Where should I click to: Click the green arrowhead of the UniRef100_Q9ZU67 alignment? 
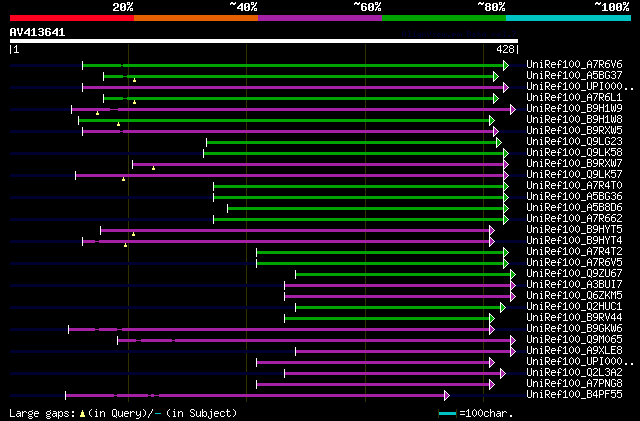click(513, 275)
